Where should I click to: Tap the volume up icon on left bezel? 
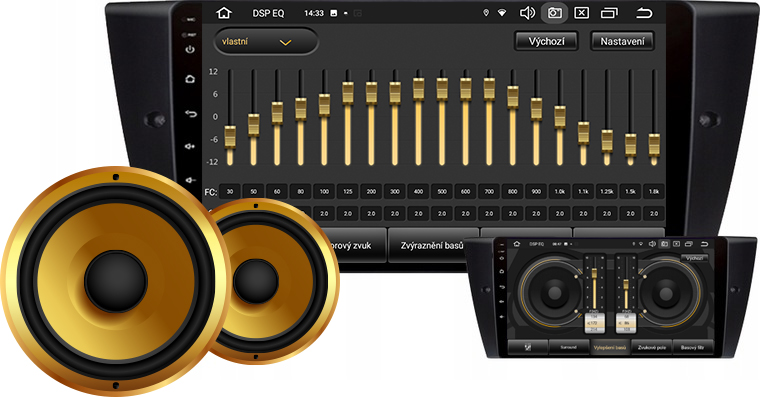point(190,146)
